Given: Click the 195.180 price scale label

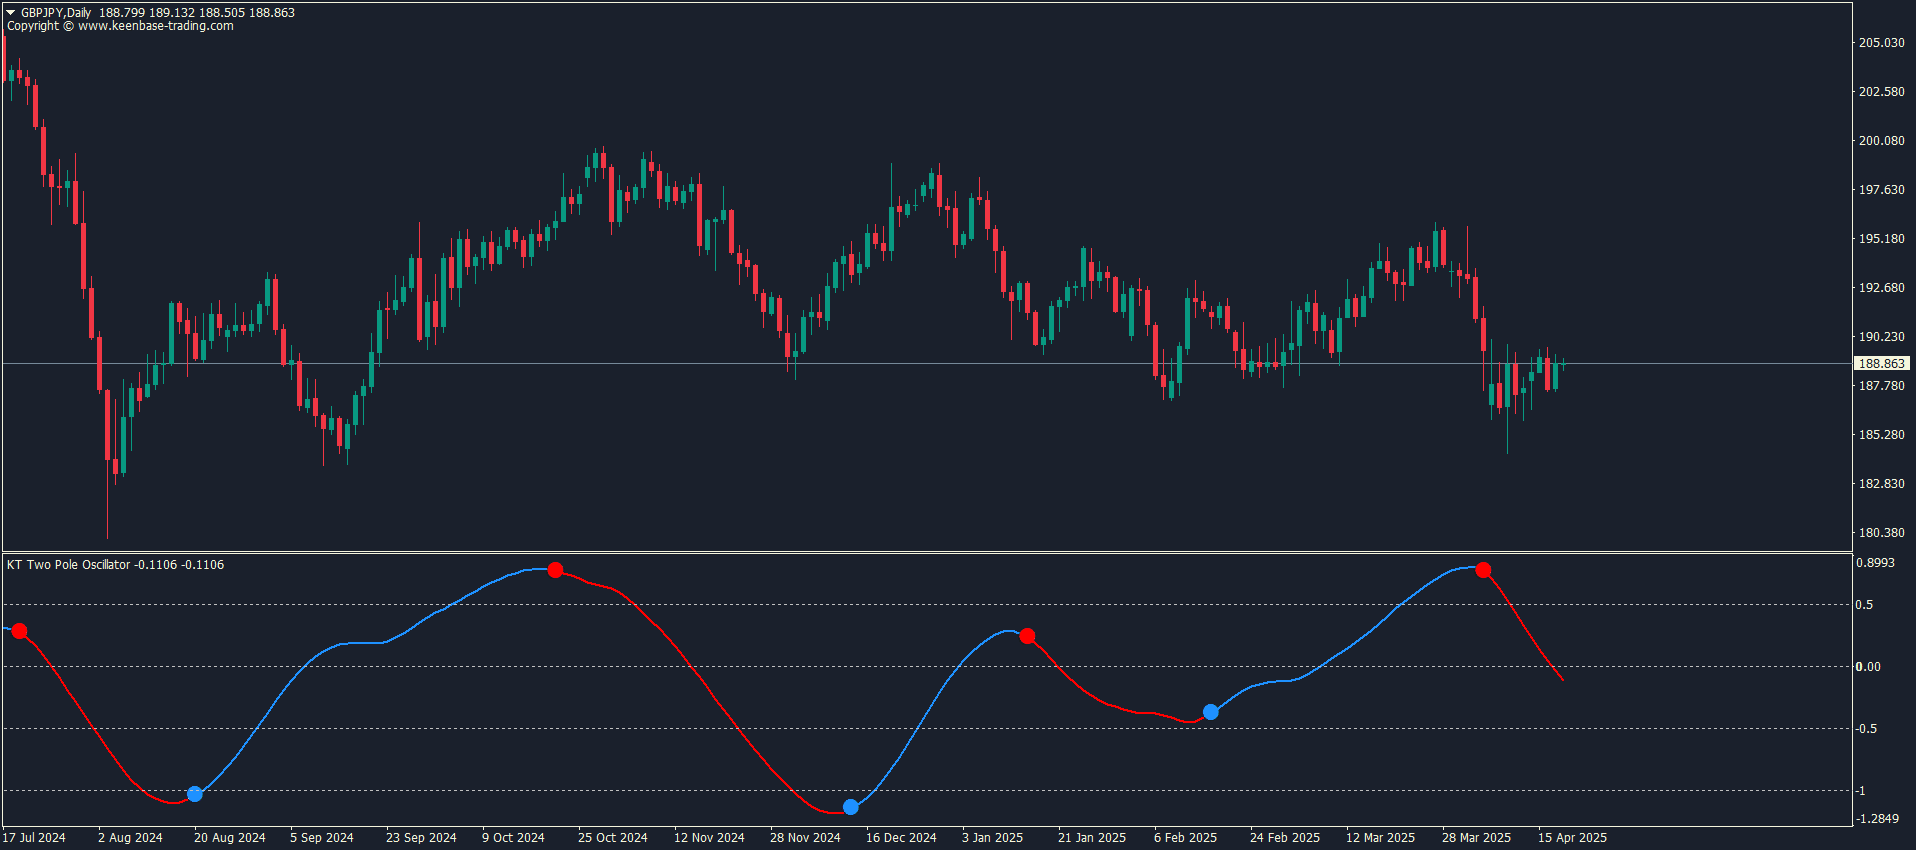Looking at the screenshot, I should (x=1882, y=239).
